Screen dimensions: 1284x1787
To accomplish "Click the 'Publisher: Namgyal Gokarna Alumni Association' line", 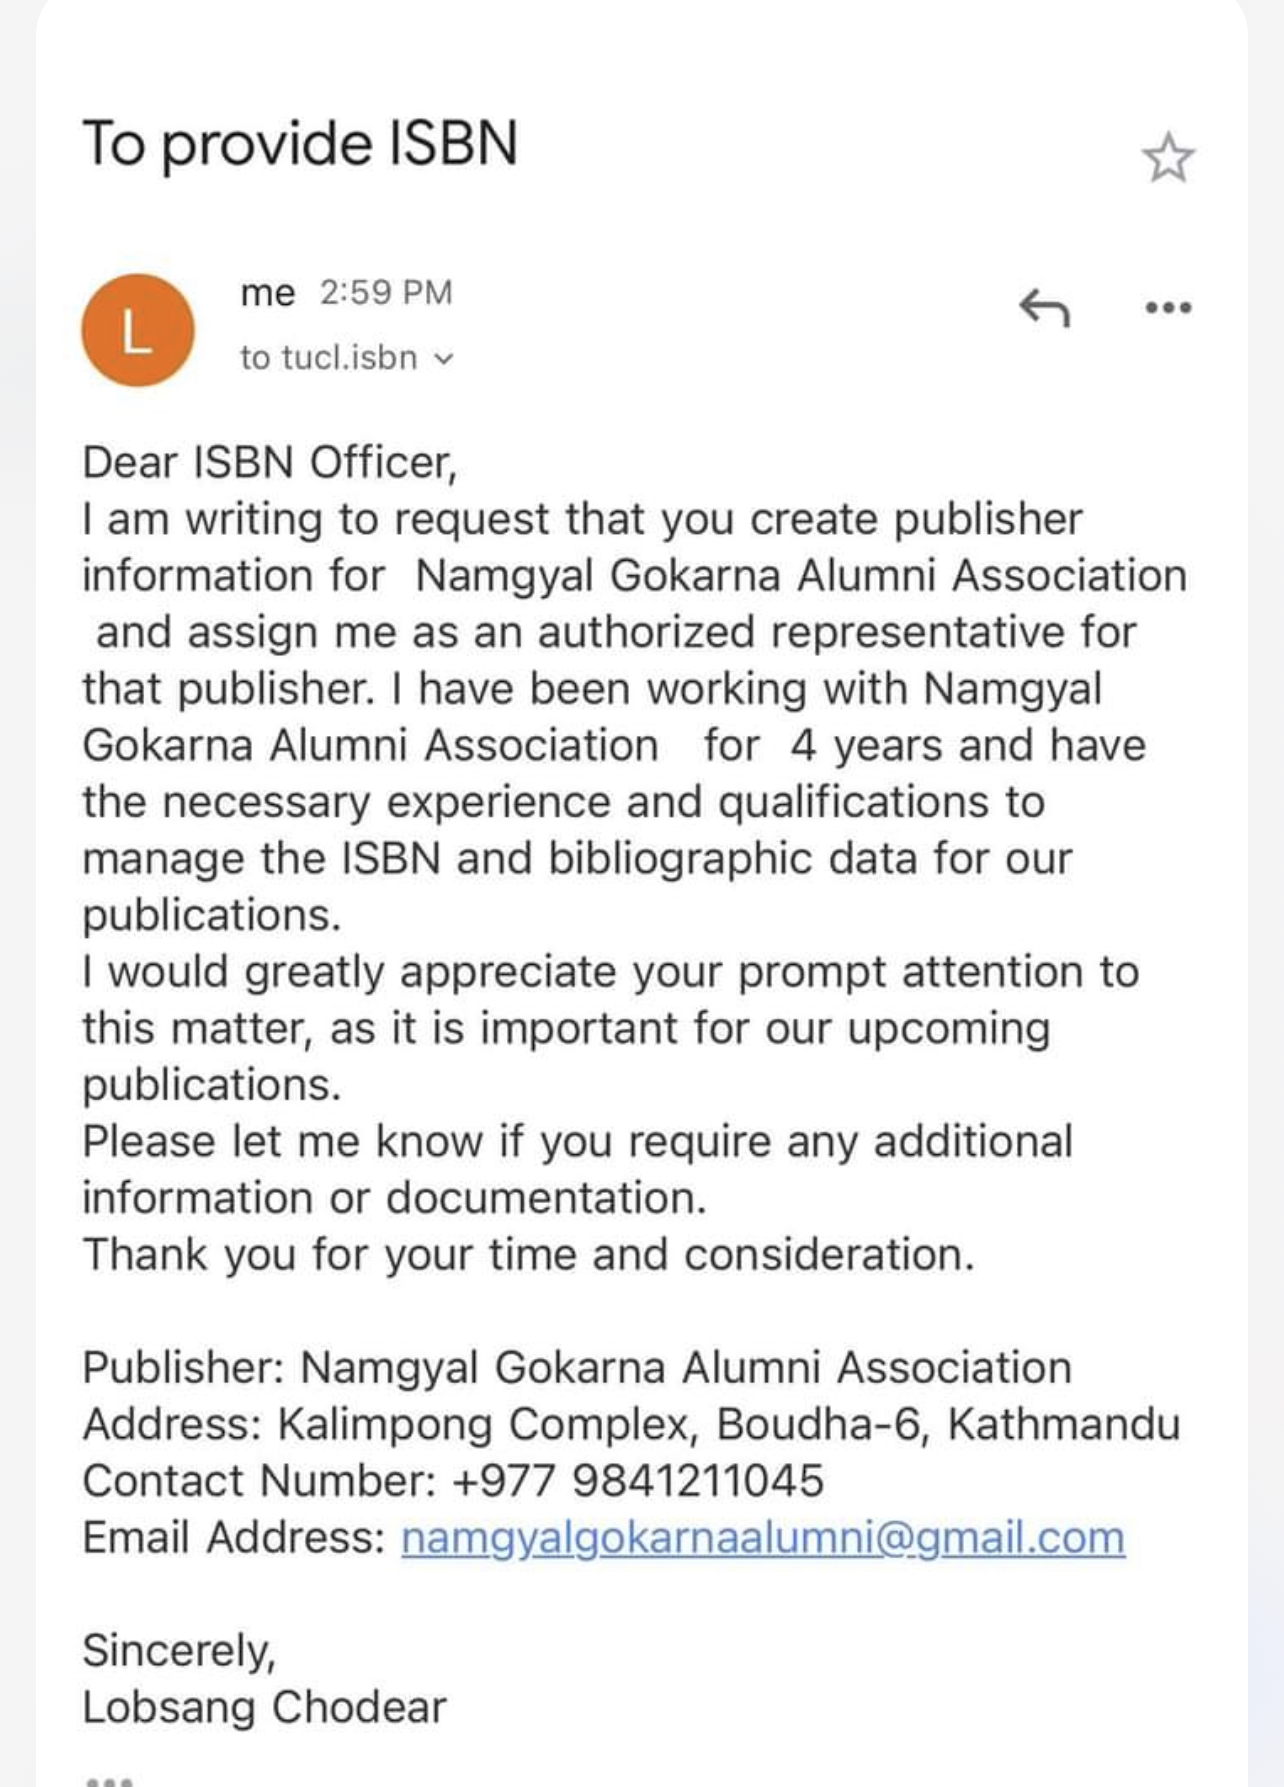I will tap(577, 1368).
